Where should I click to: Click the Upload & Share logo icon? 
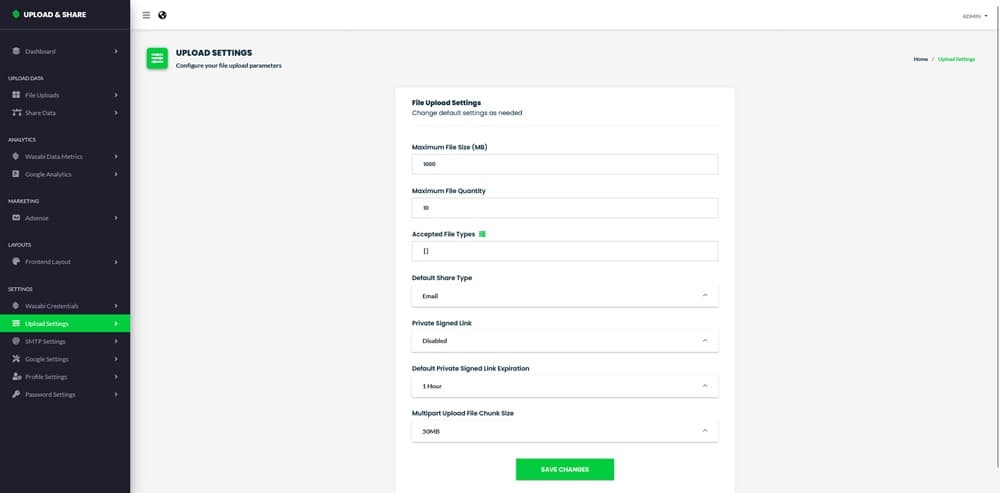[x=15, y=14]
